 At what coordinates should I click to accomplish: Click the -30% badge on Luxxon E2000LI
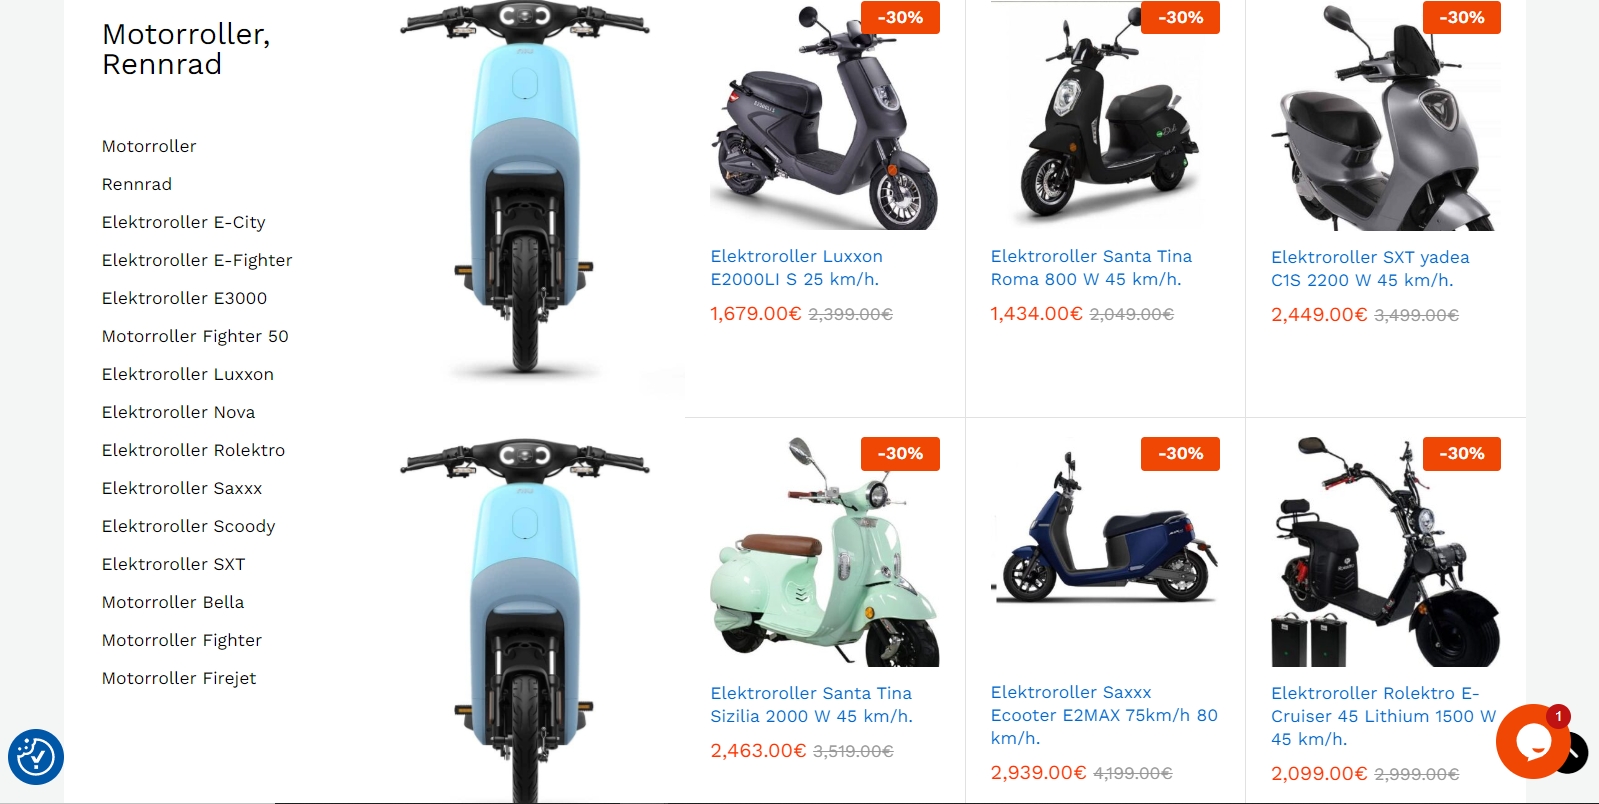tap(900, 17)
